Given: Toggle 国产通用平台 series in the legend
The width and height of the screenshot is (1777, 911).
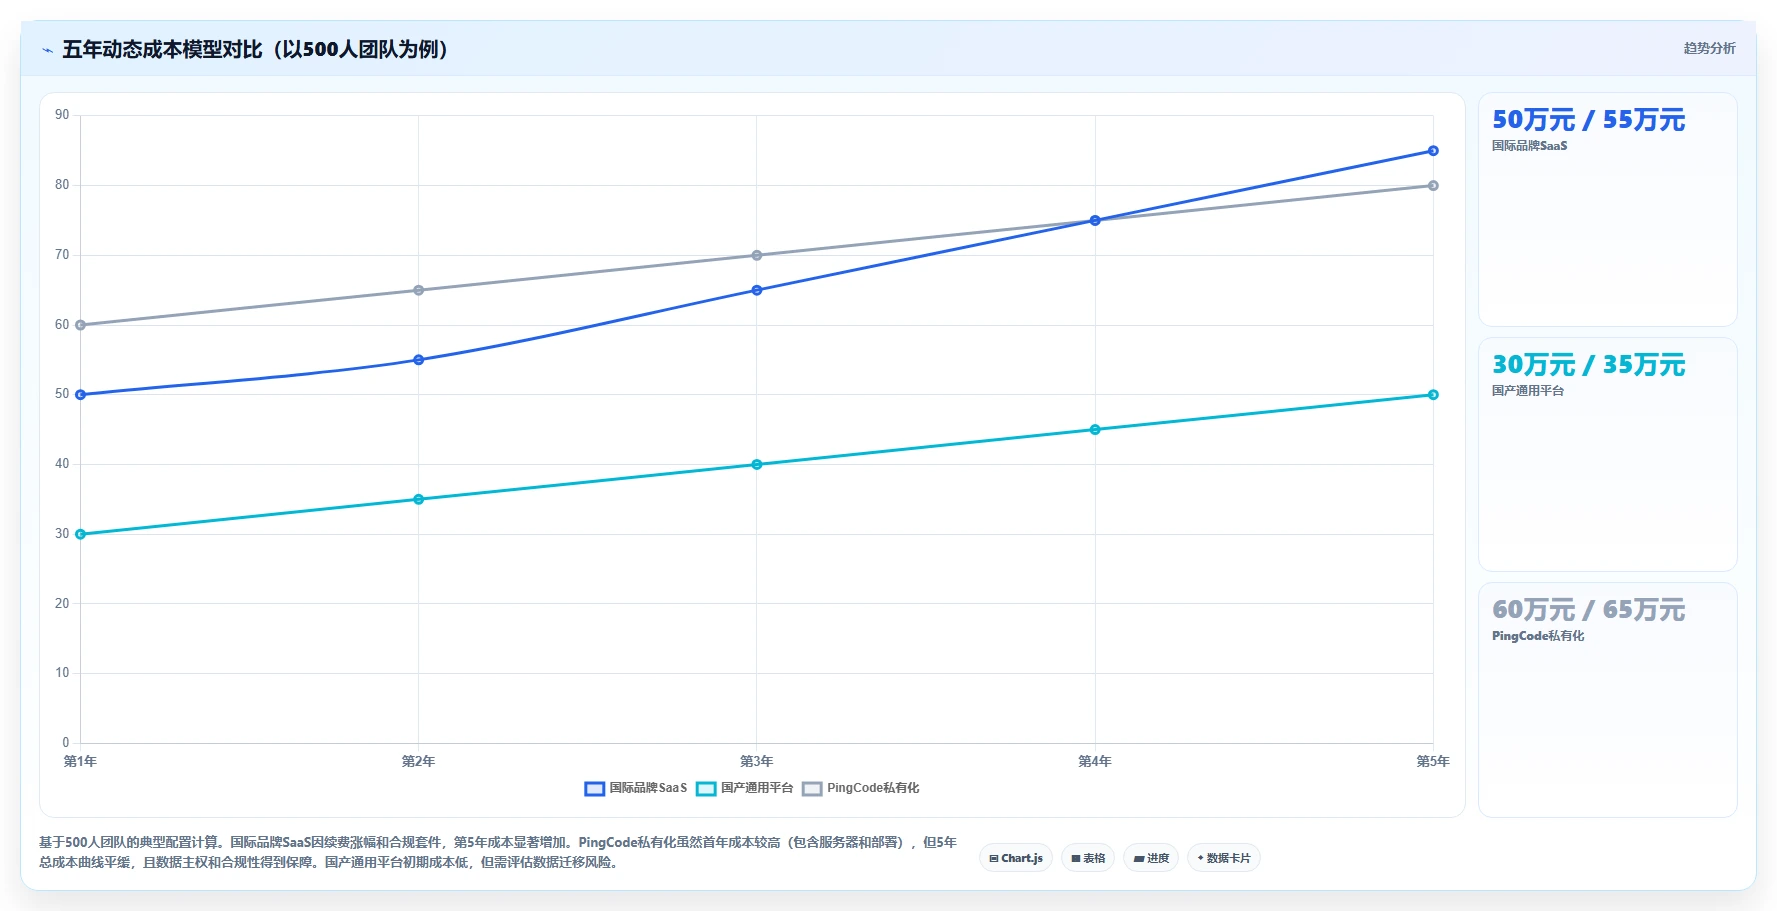Looking at the screenshot, I should tap(745, 788).
